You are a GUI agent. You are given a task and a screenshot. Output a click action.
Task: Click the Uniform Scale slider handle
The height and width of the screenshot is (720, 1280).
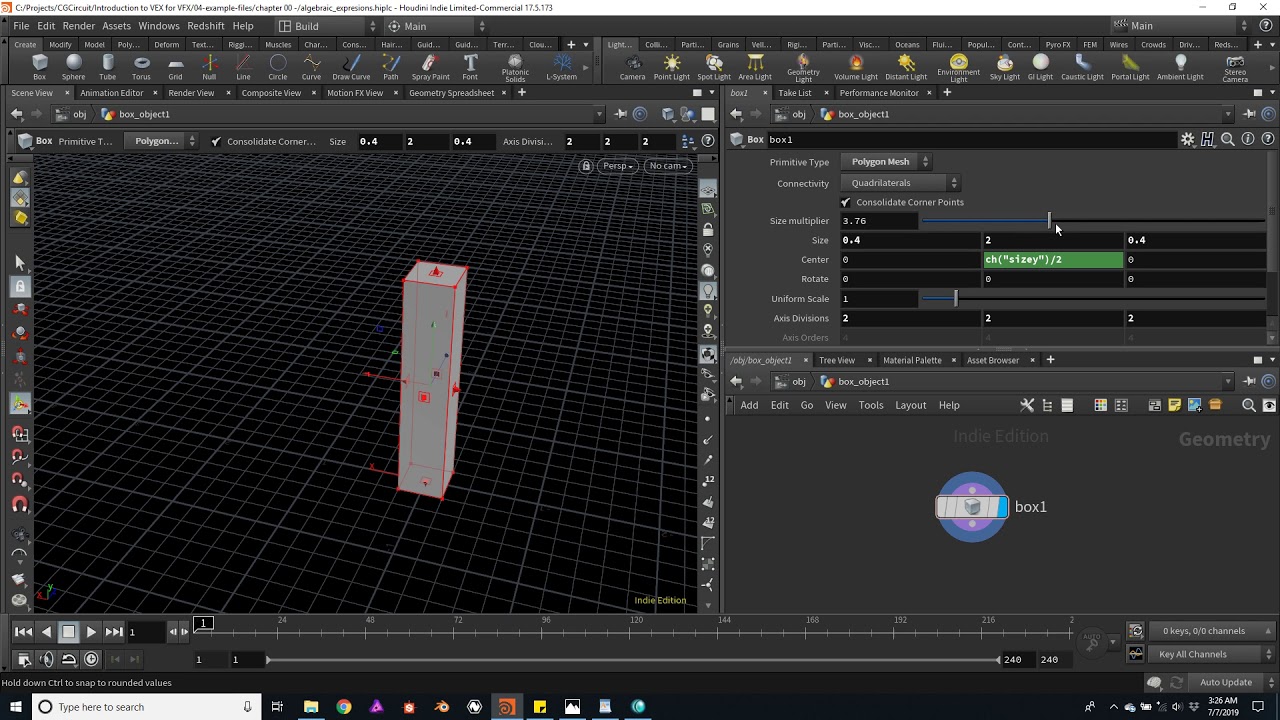(955, 299)
